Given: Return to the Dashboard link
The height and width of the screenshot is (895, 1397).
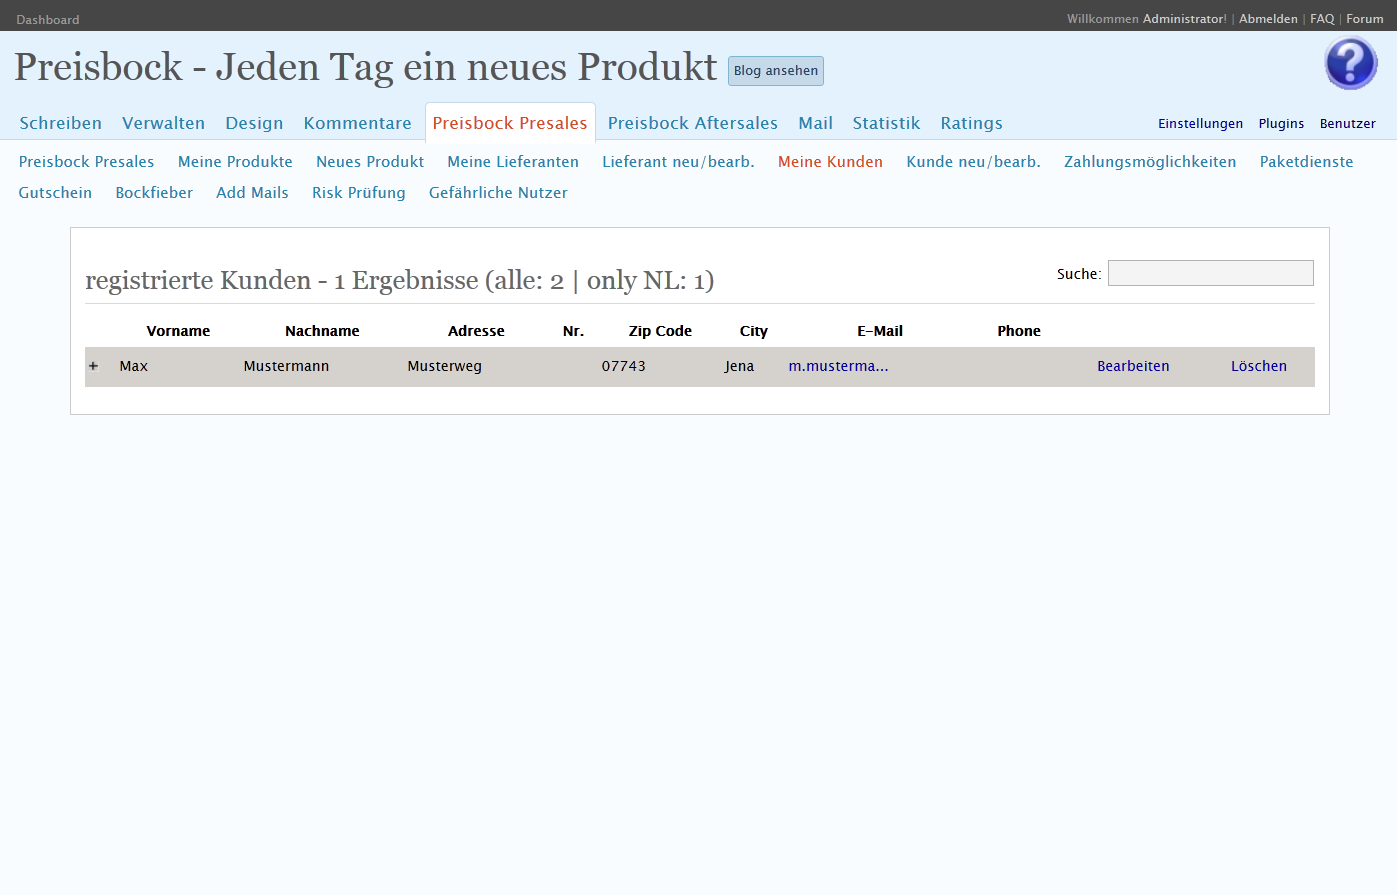Looking at the screenshot, I should [48, 20].
